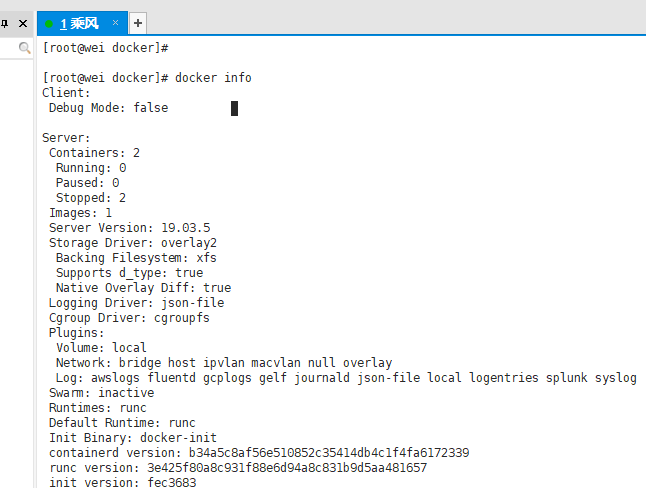Screen dimensions: 646x488
Task: Click 'Swarm: inactive' line
Action: (x=101, y=393)
